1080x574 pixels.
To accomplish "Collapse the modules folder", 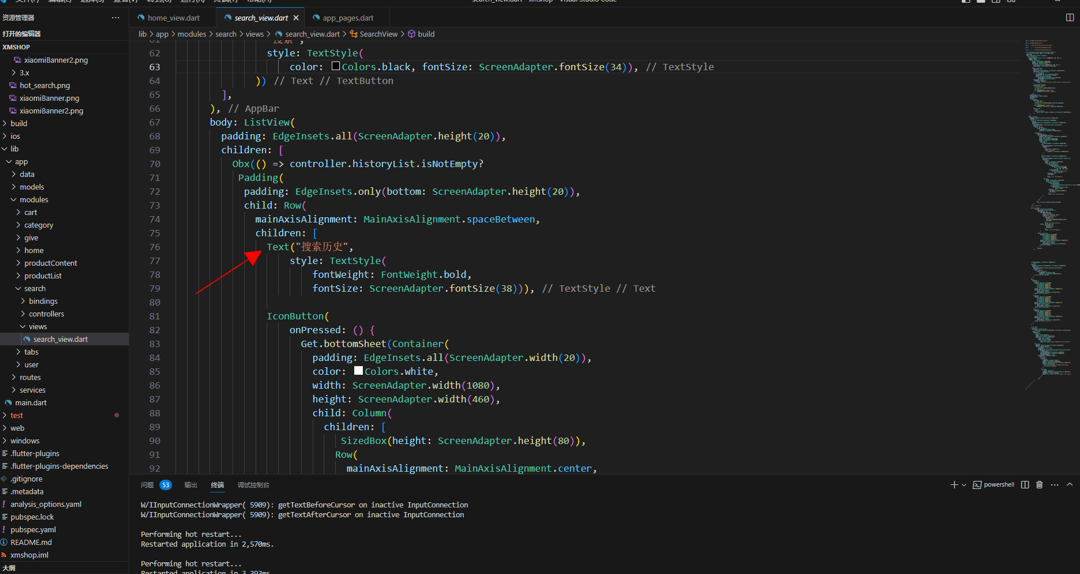I will (x=33, y=200).
